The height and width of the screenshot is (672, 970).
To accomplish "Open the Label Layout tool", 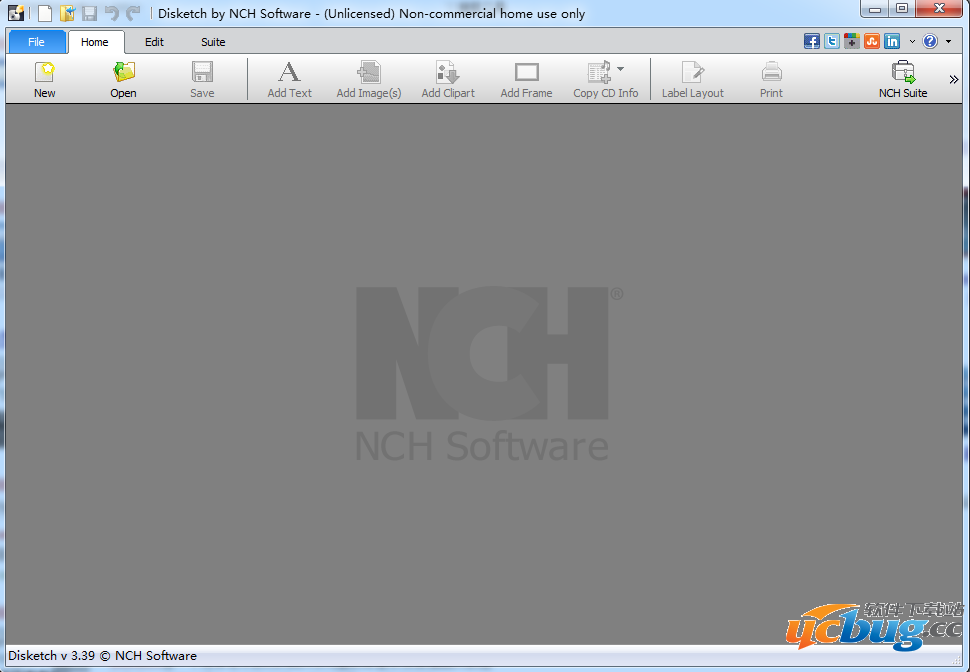I will (x=692, y=79).
